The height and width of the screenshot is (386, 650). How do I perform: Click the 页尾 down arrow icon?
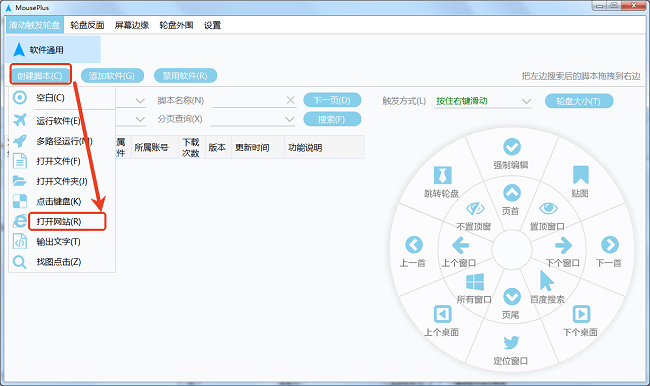click(x=512, y=297)
